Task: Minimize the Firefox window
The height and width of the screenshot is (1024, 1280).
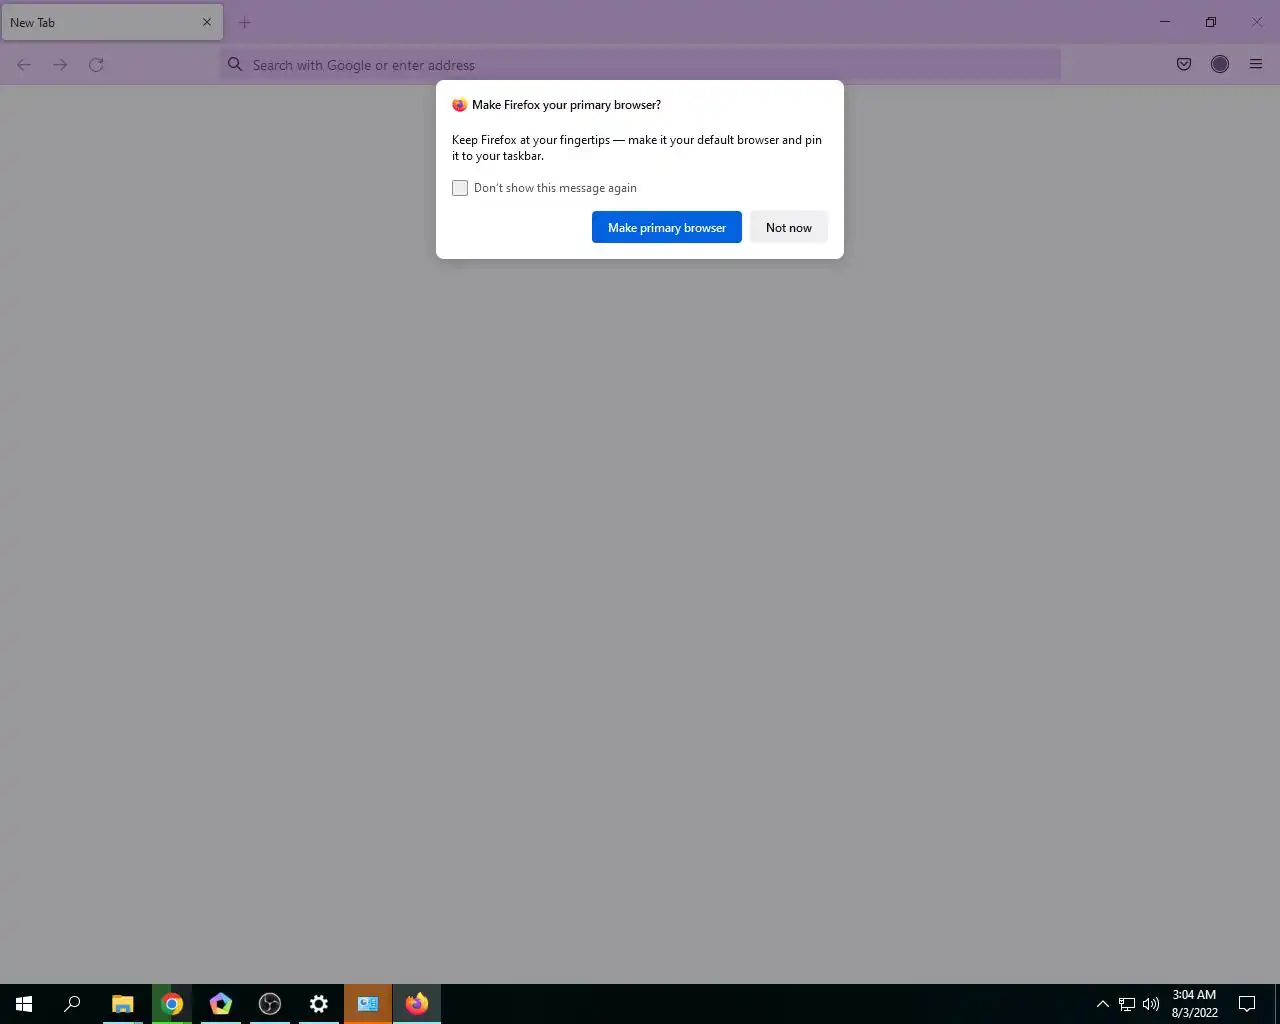Action: [x=1165, y=22]
